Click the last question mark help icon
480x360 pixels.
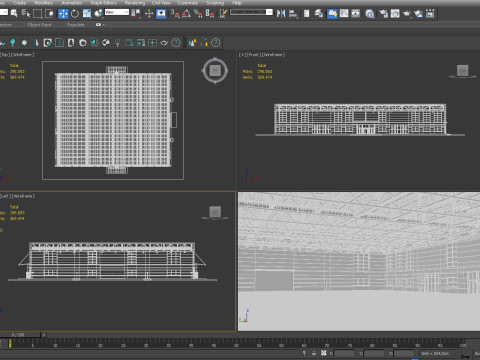tap(216, 43)
